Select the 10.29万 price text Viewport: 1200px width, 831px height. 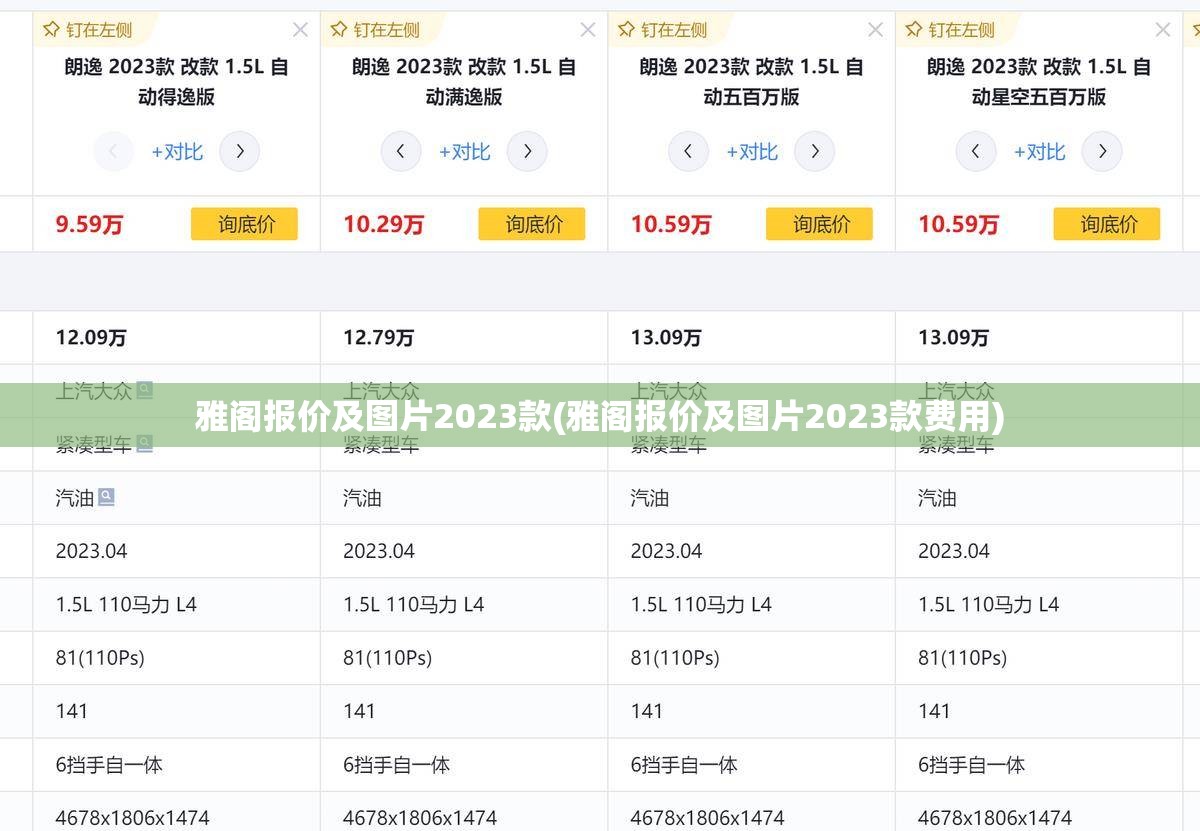[383, 224]
